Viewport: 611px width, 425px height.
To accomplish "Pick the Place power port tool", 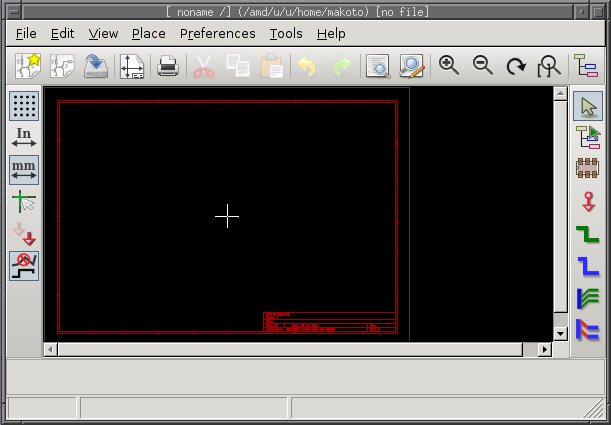I will coord(587,202).
